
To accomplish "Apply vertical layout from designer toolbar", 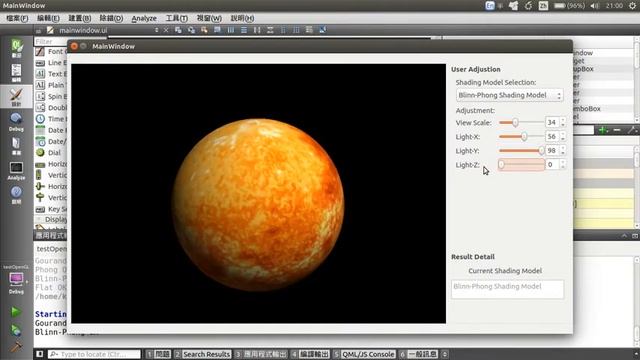I will point(244,30).
